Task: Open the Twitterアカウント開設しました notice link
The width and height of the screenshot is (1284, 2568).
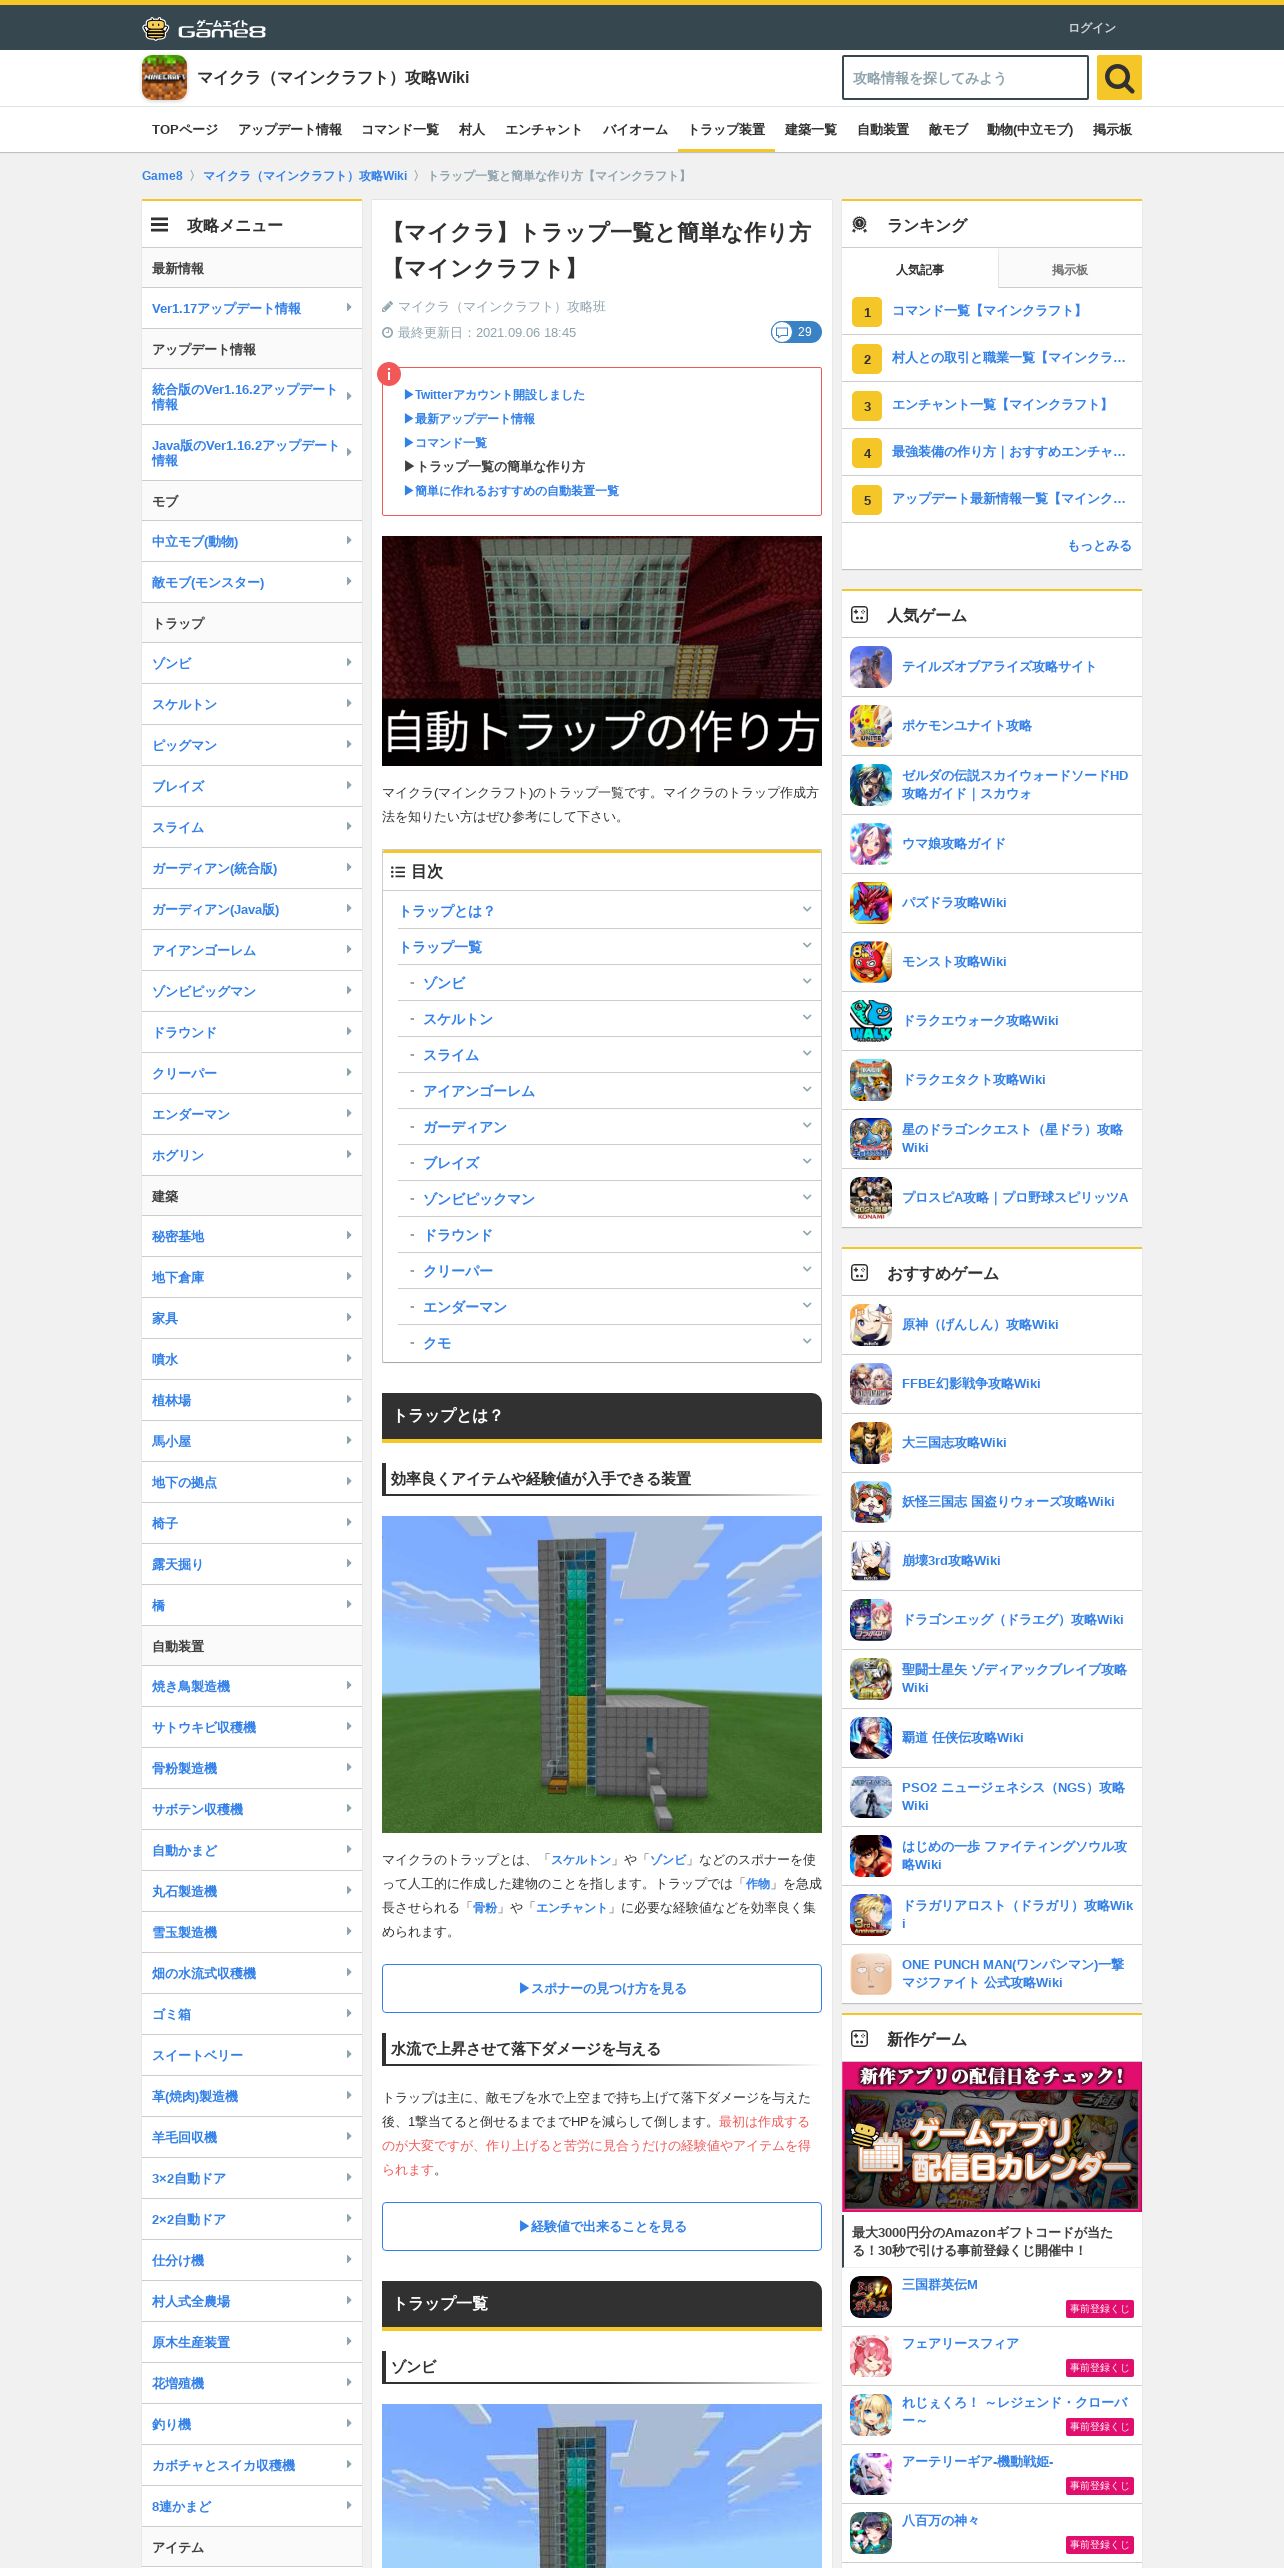Action: click(495, 395)
